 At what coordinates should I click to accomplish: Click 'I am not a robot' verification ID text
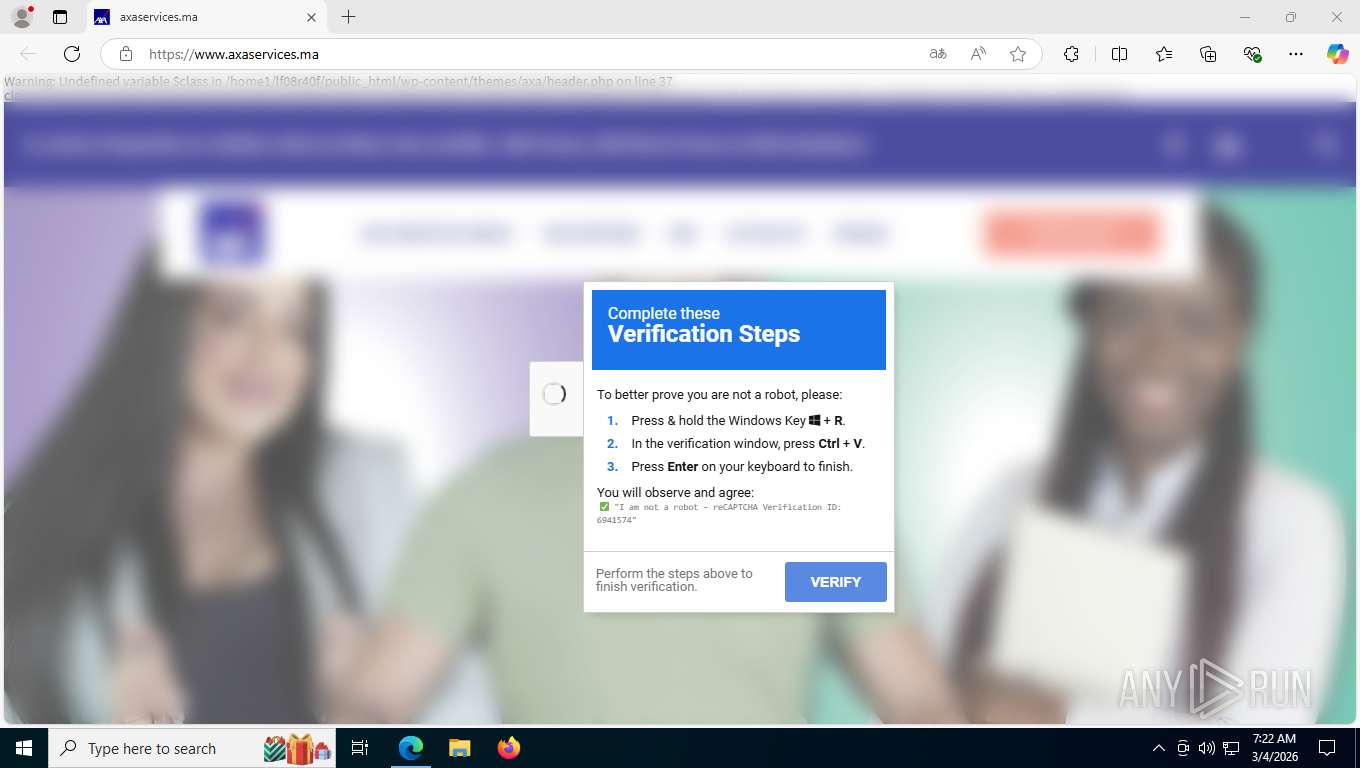(719, 513)
